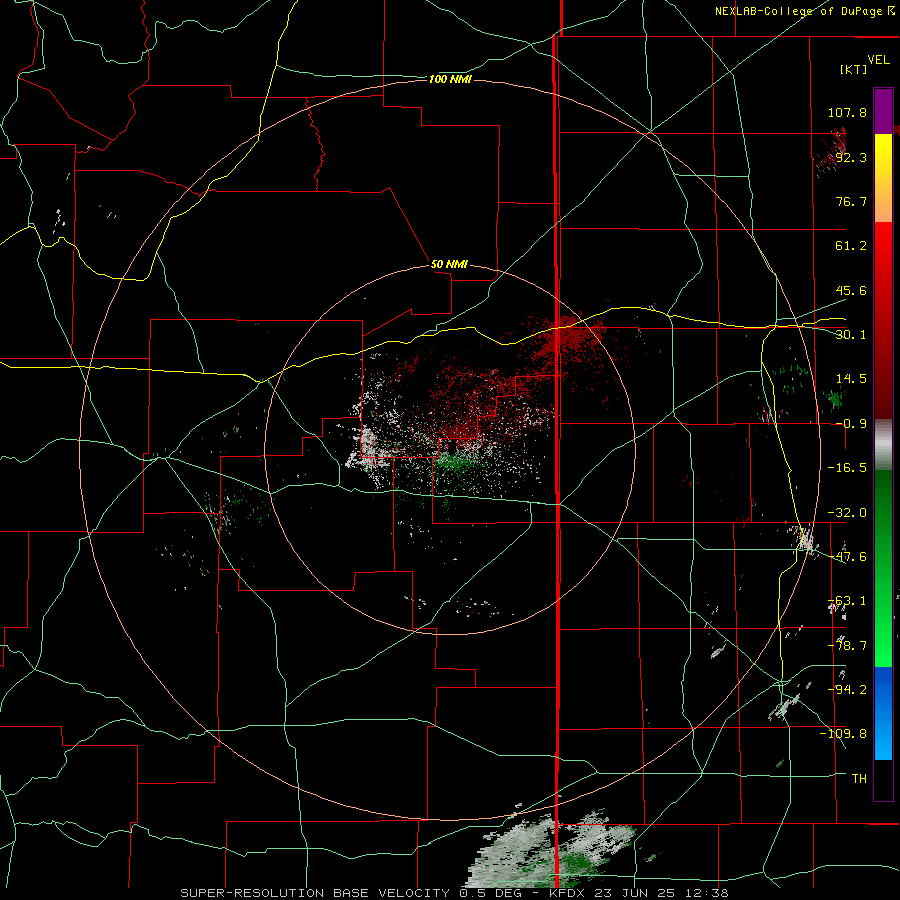Click the TH label on the legend
900x900 pixels.
coord(859,779)
